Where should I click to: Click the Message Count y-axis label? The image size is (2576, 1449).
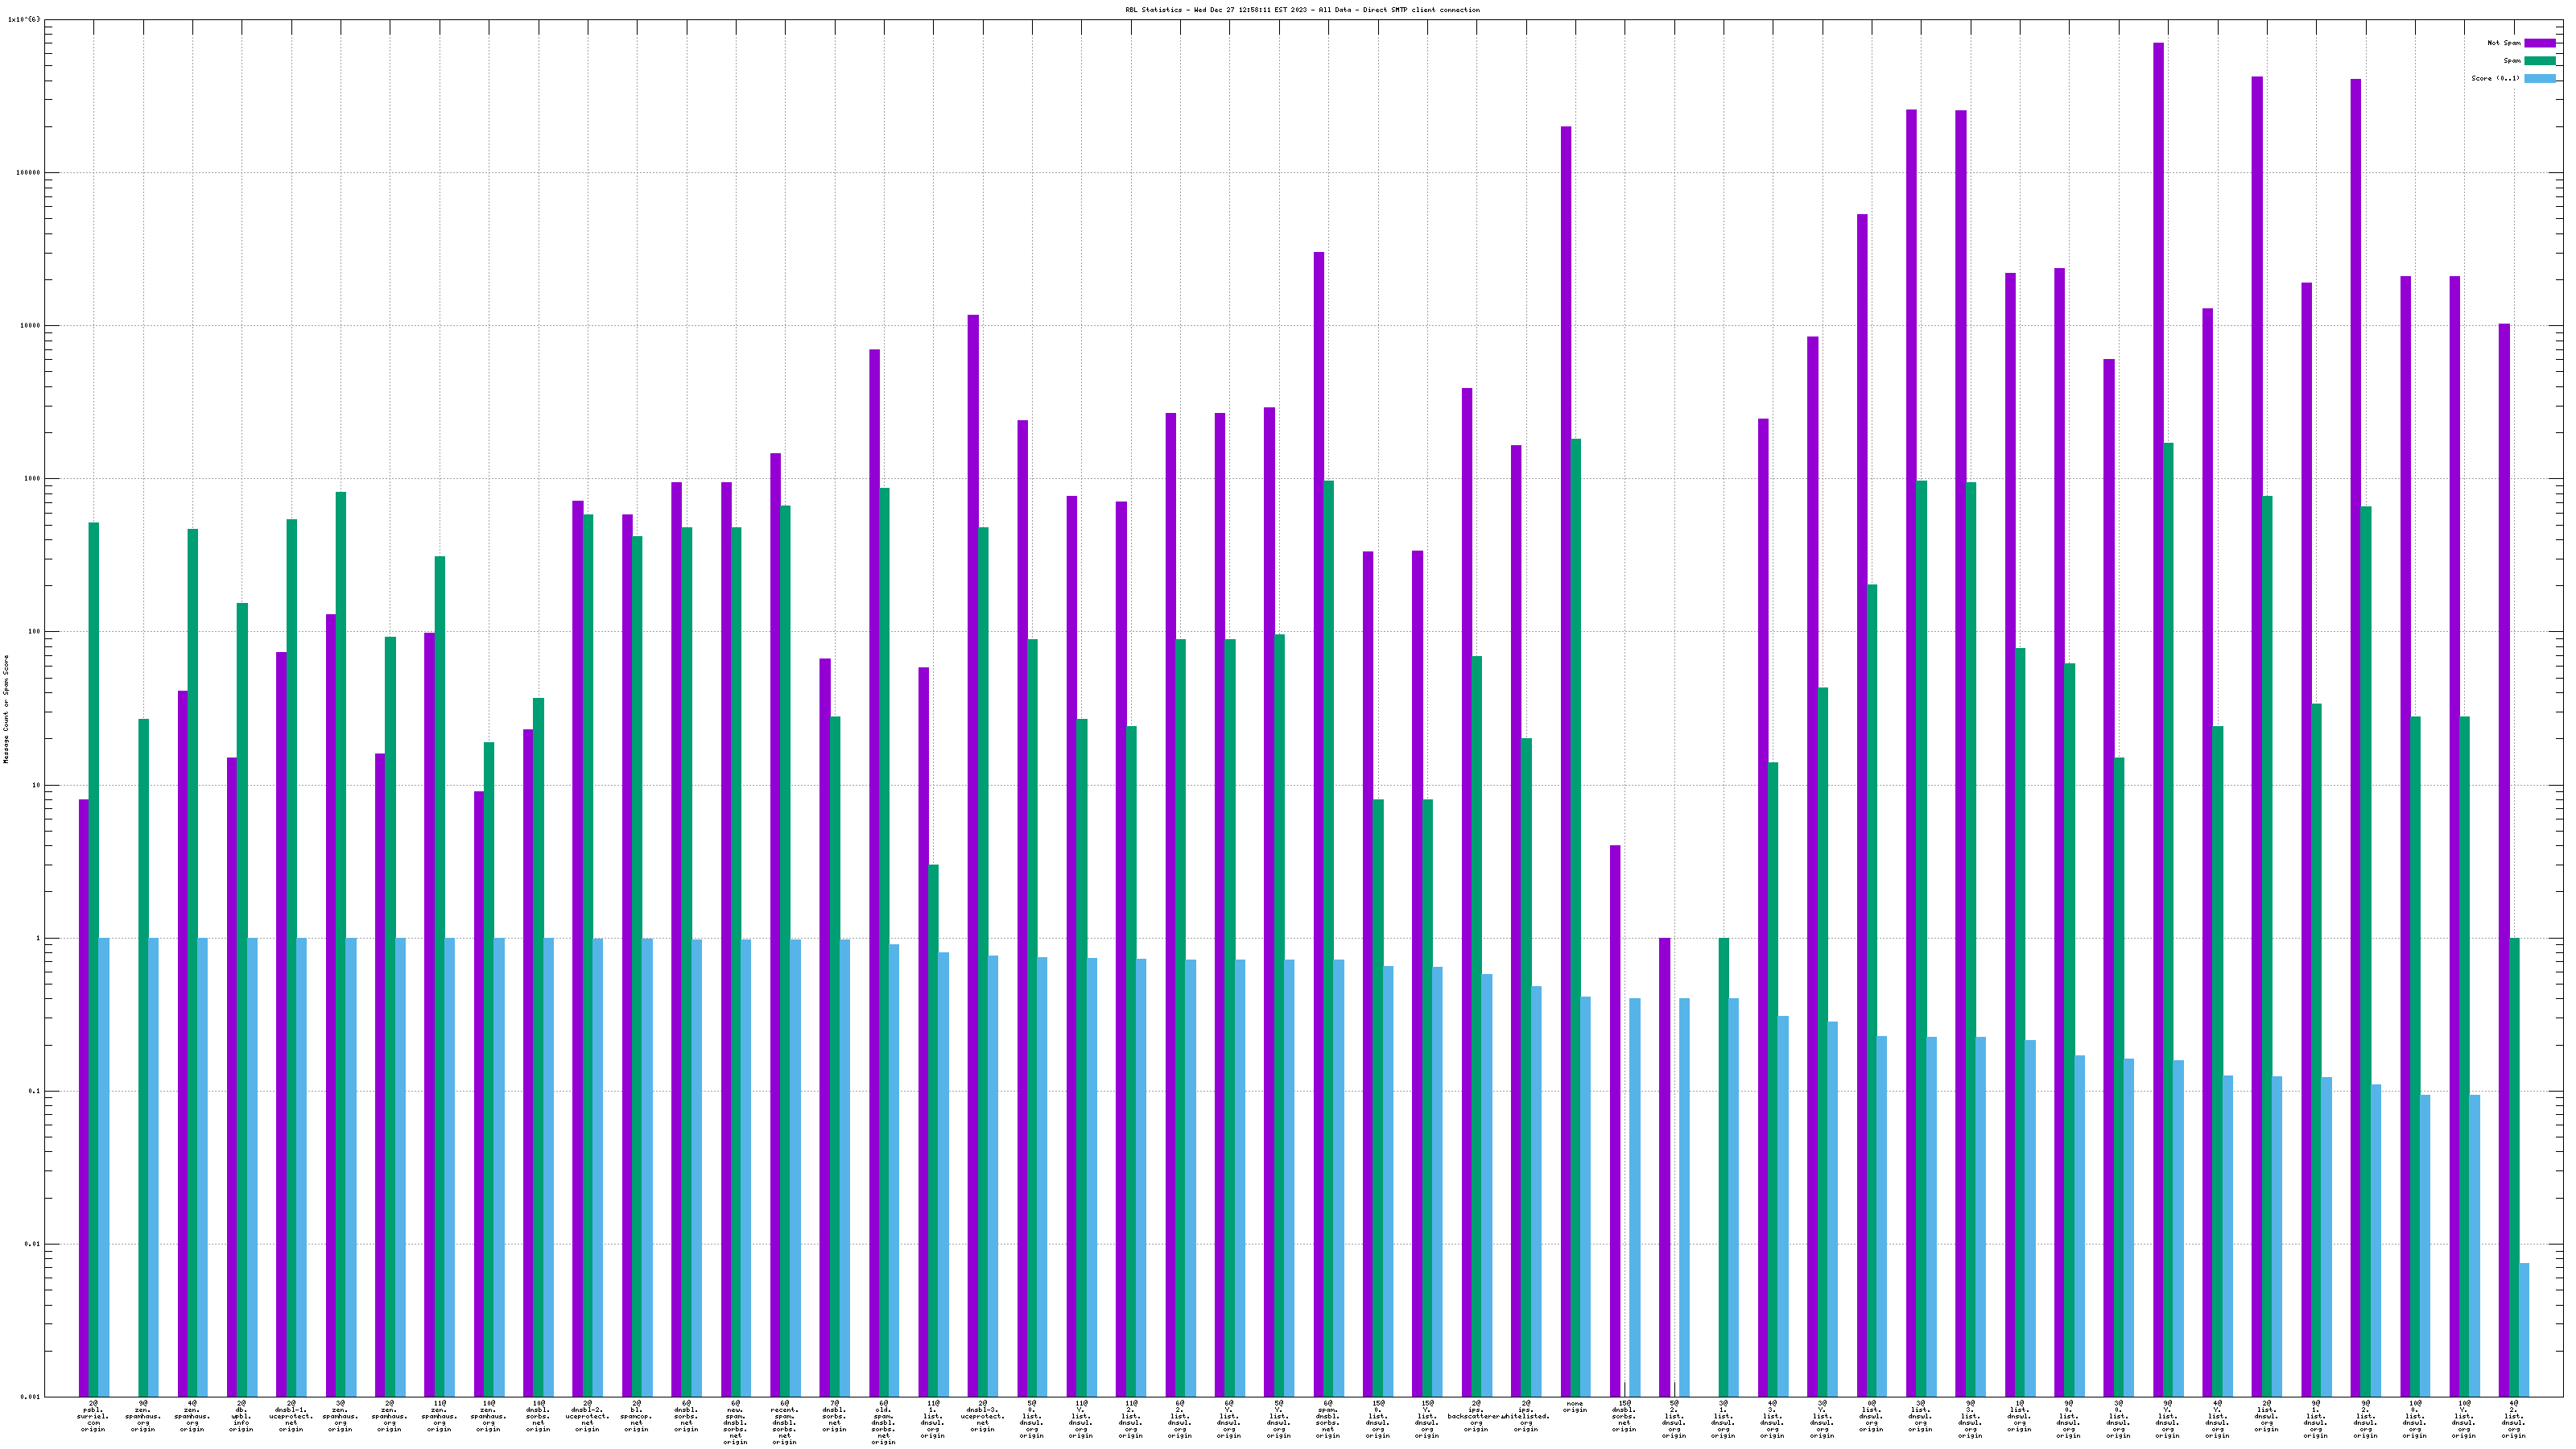click(6, 709)
